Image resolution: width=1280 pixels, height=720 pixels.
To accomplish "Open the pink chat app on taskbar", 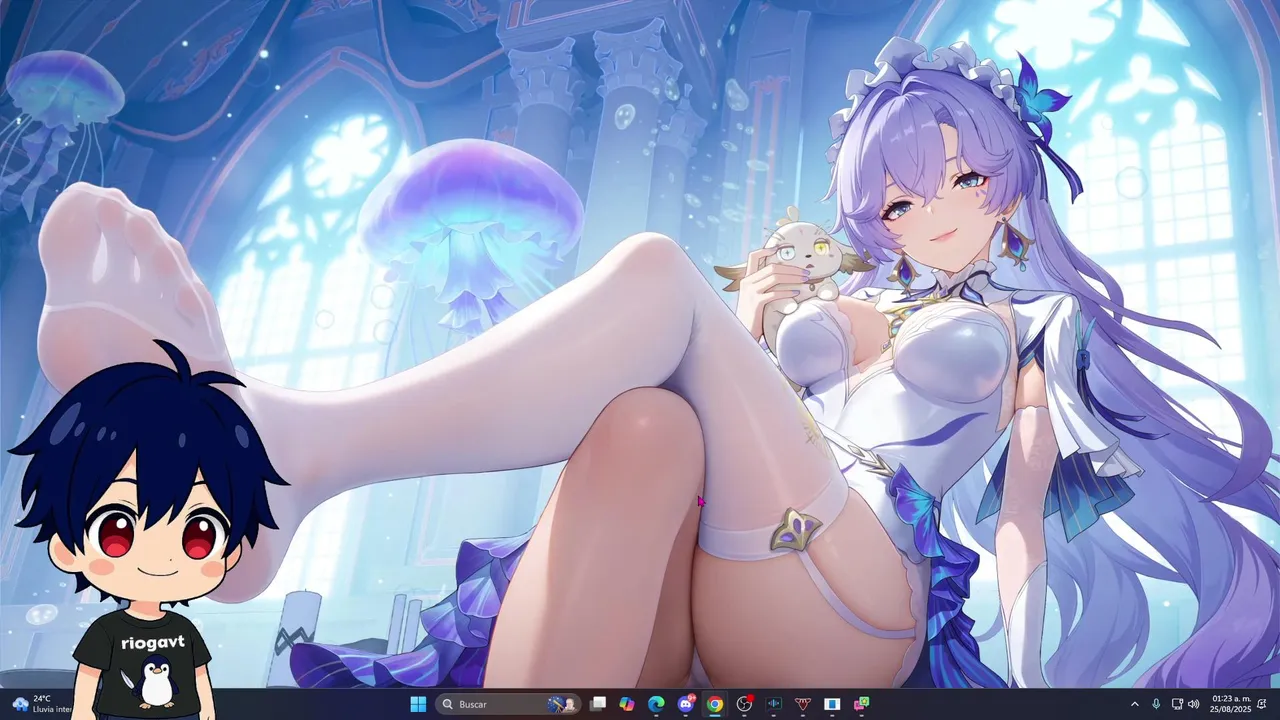I will click(861, 704).
